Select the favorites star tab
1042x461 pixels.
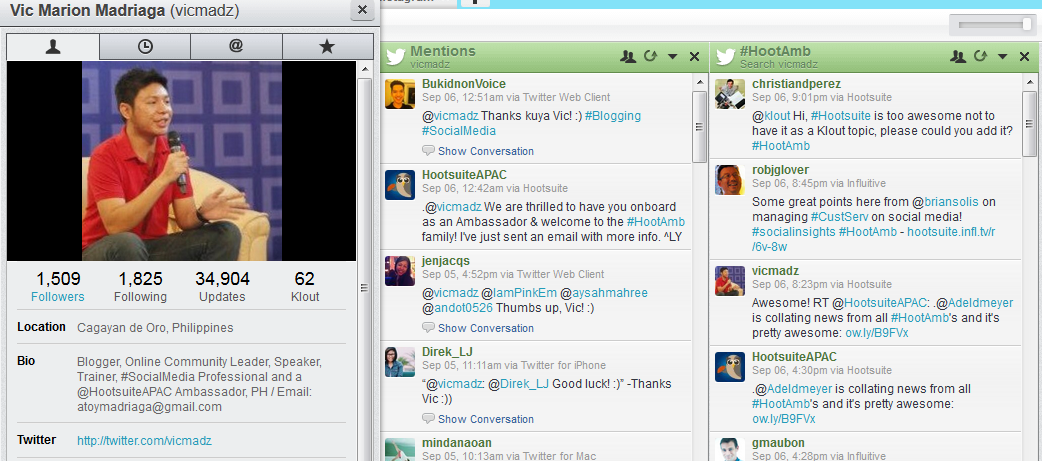[327, 46]
